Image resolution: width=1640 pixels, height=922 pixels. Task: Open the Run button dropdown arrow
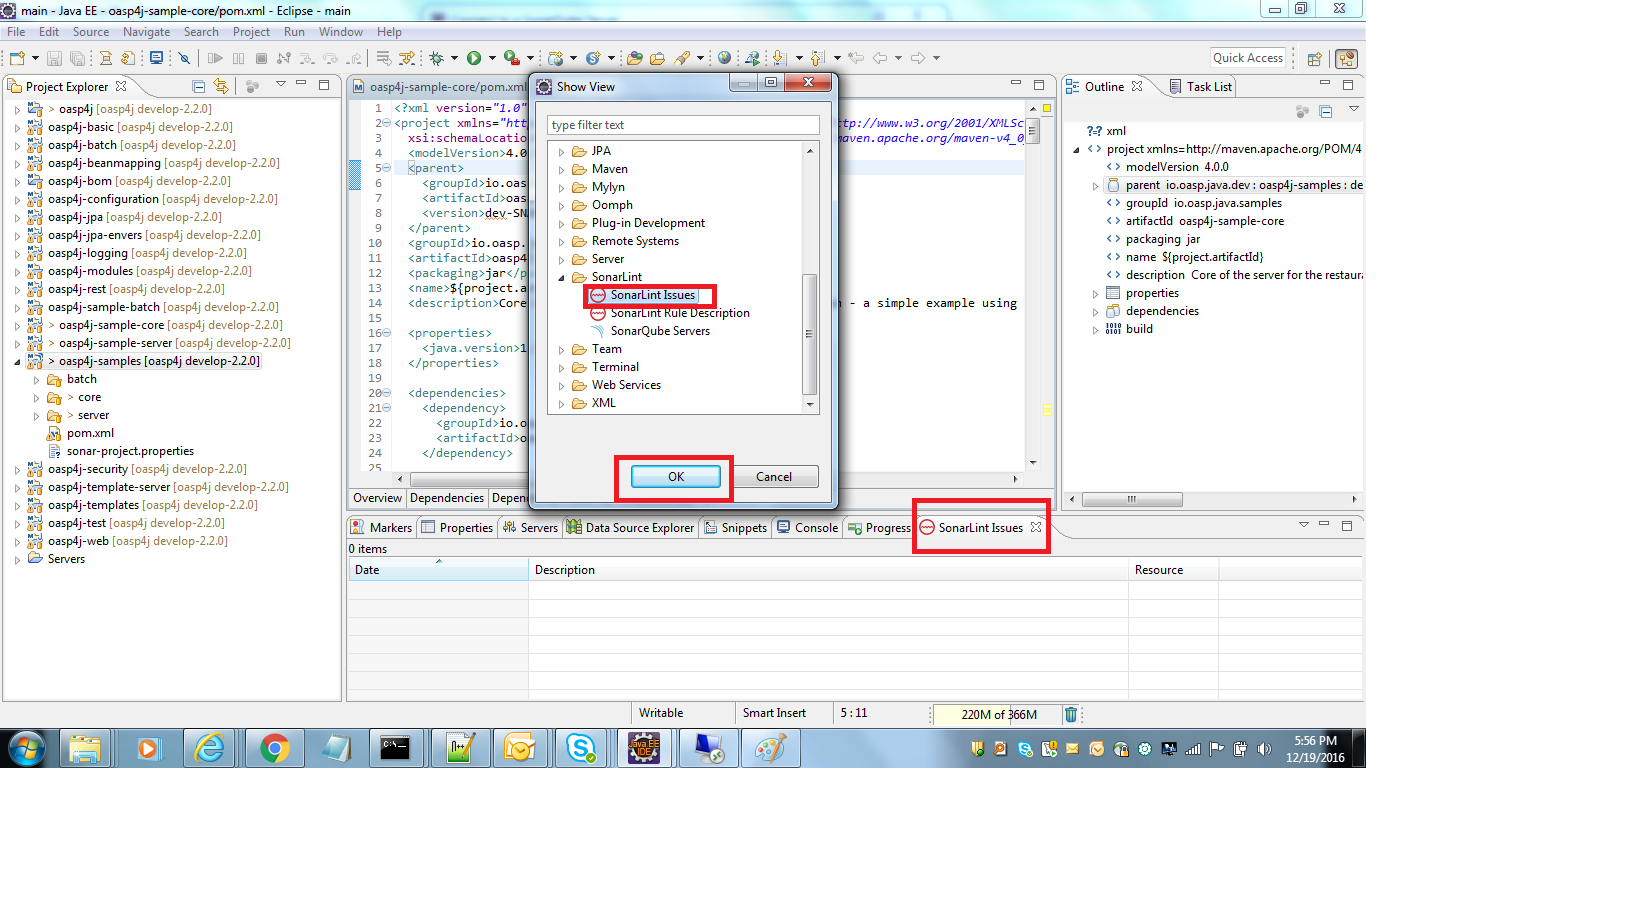(491, 58)
